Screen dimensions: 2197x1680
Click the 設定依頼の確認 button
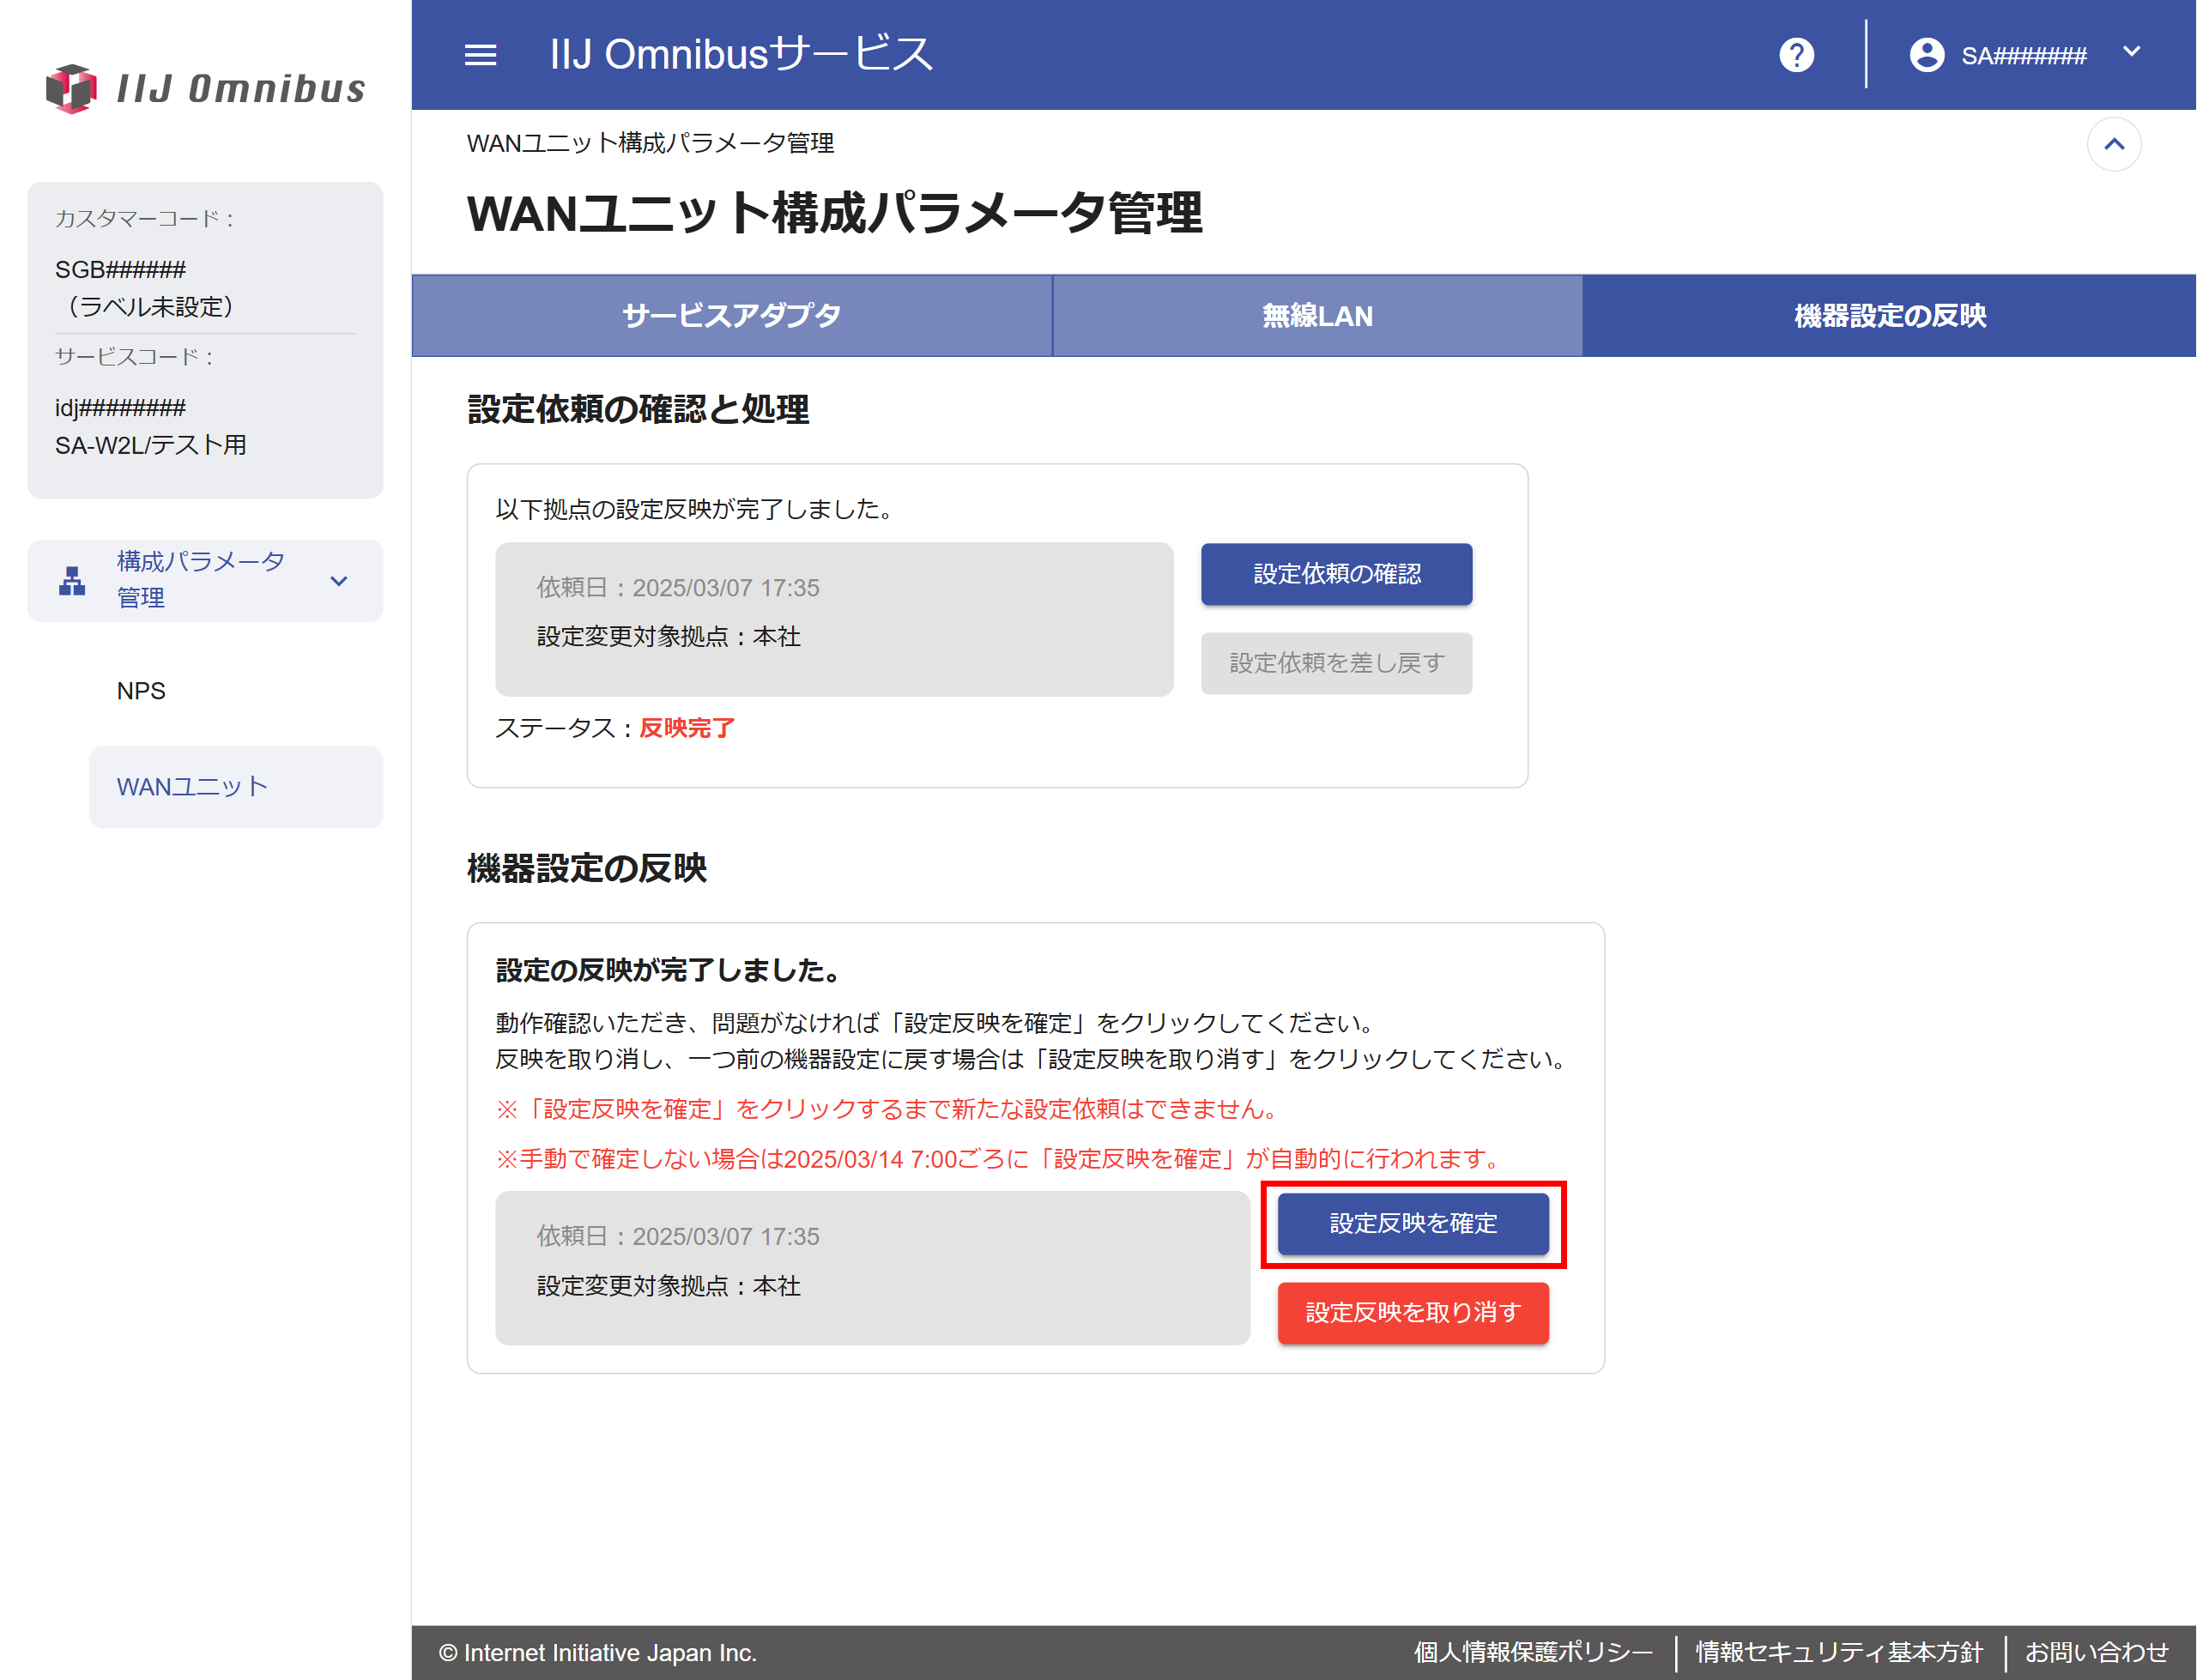[x=1336, y=574]
